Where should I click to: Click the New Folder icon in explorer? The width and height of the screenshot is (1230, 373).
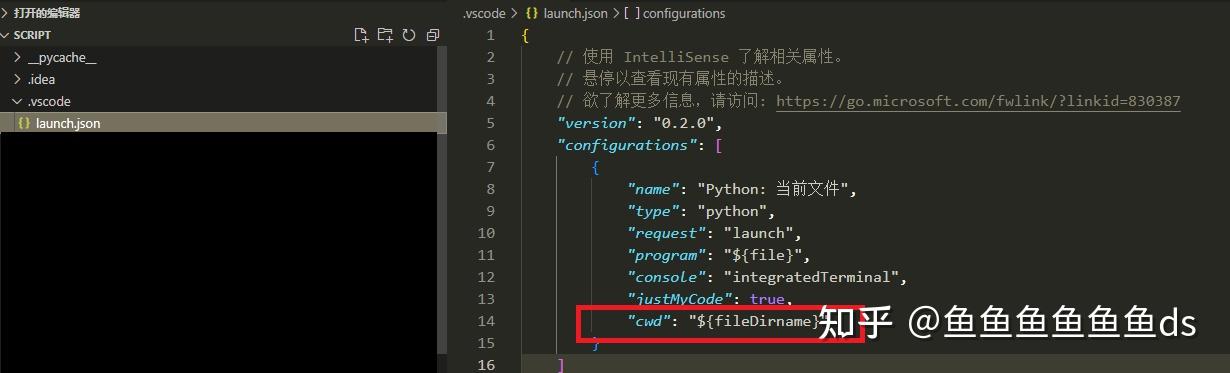pos(386,35)
